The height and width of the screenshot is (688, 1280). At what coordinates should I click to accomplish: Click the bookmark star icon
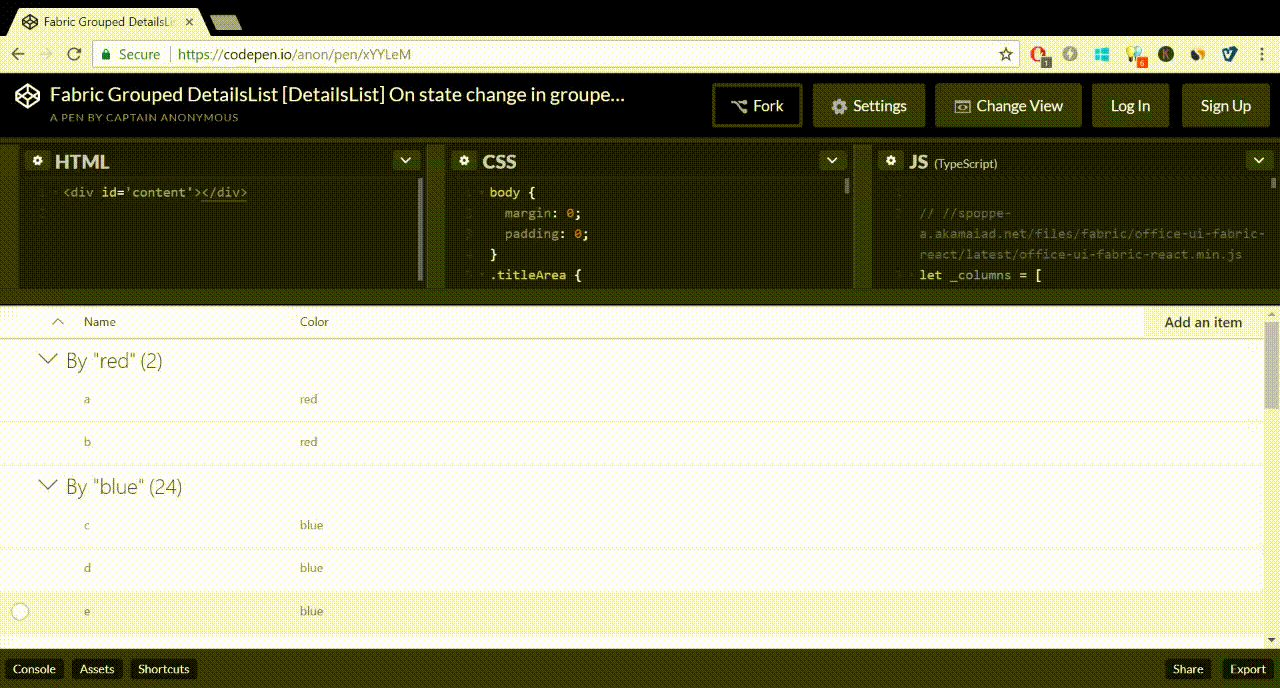tap(1005, 54)
